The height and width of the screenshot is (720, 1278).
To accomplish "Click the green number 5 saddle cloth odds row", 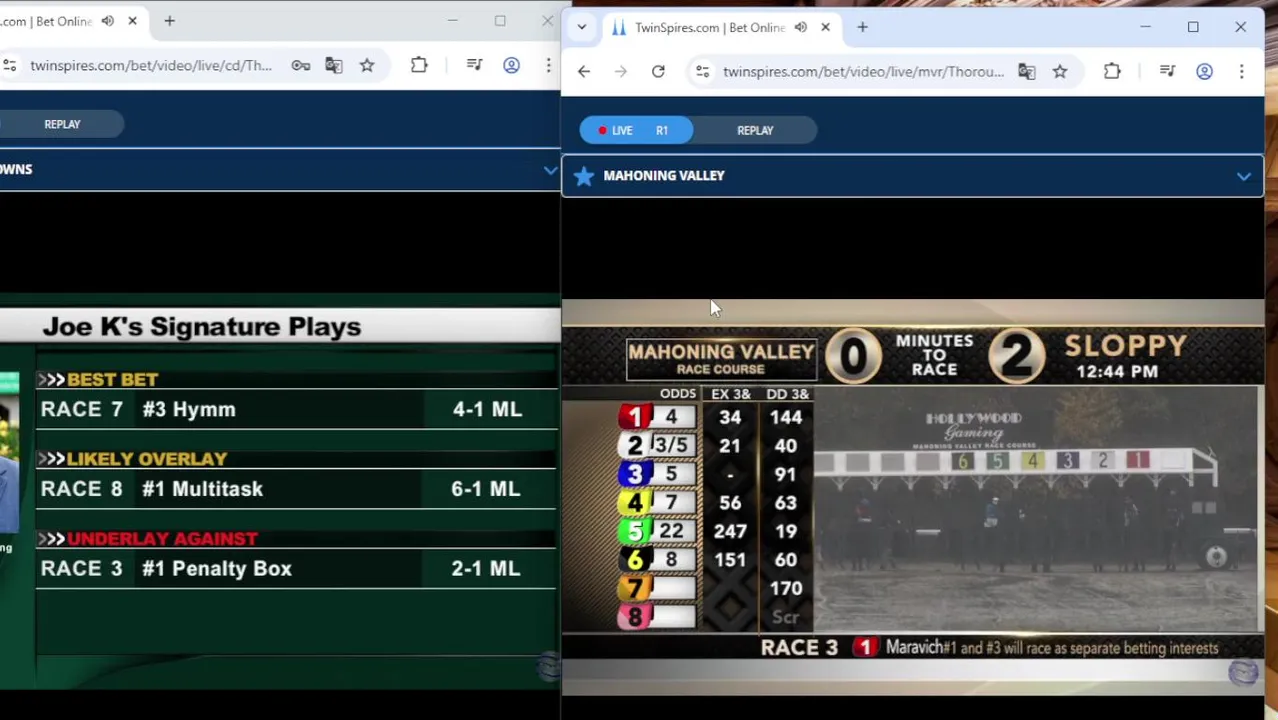I will coord(655,531).
